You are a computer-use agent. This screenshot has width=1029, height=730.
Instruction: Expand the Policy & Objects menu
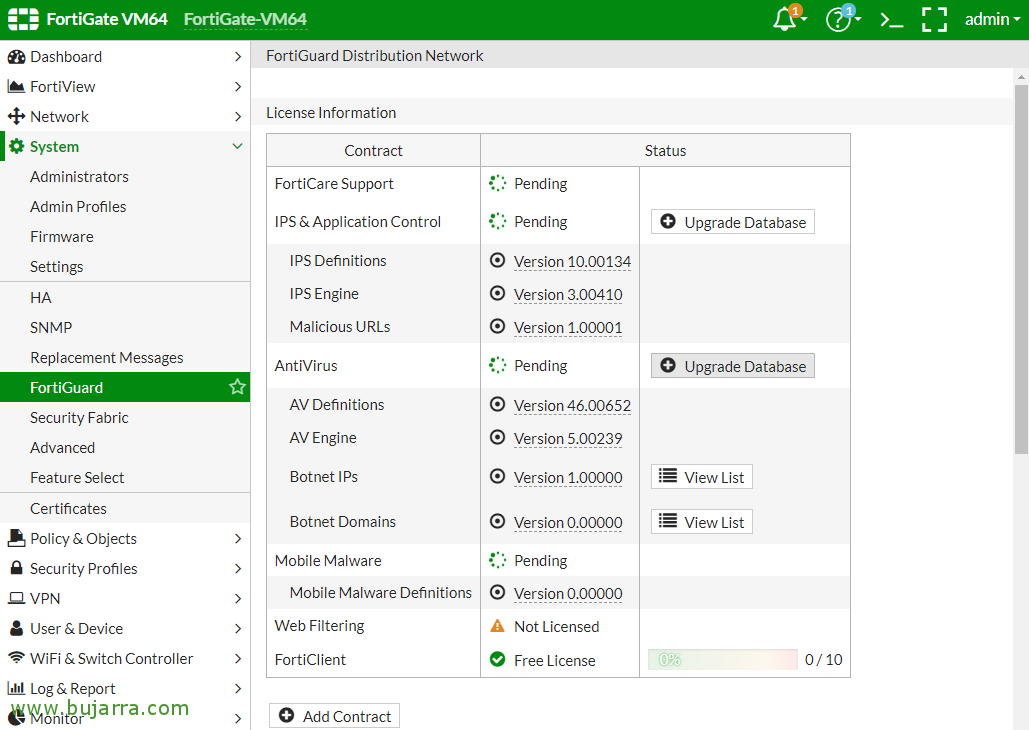pos(237,538)
